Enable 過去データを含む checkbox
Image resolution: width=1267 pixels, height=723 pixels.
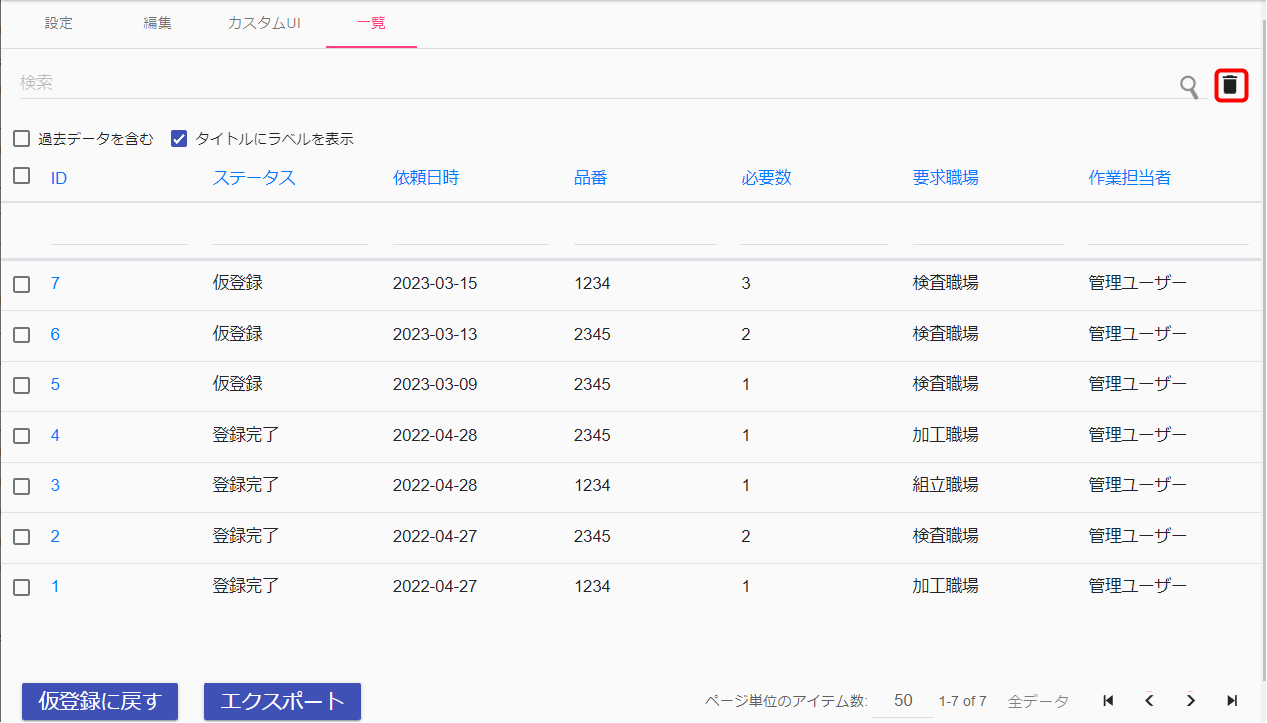(21, 139)
